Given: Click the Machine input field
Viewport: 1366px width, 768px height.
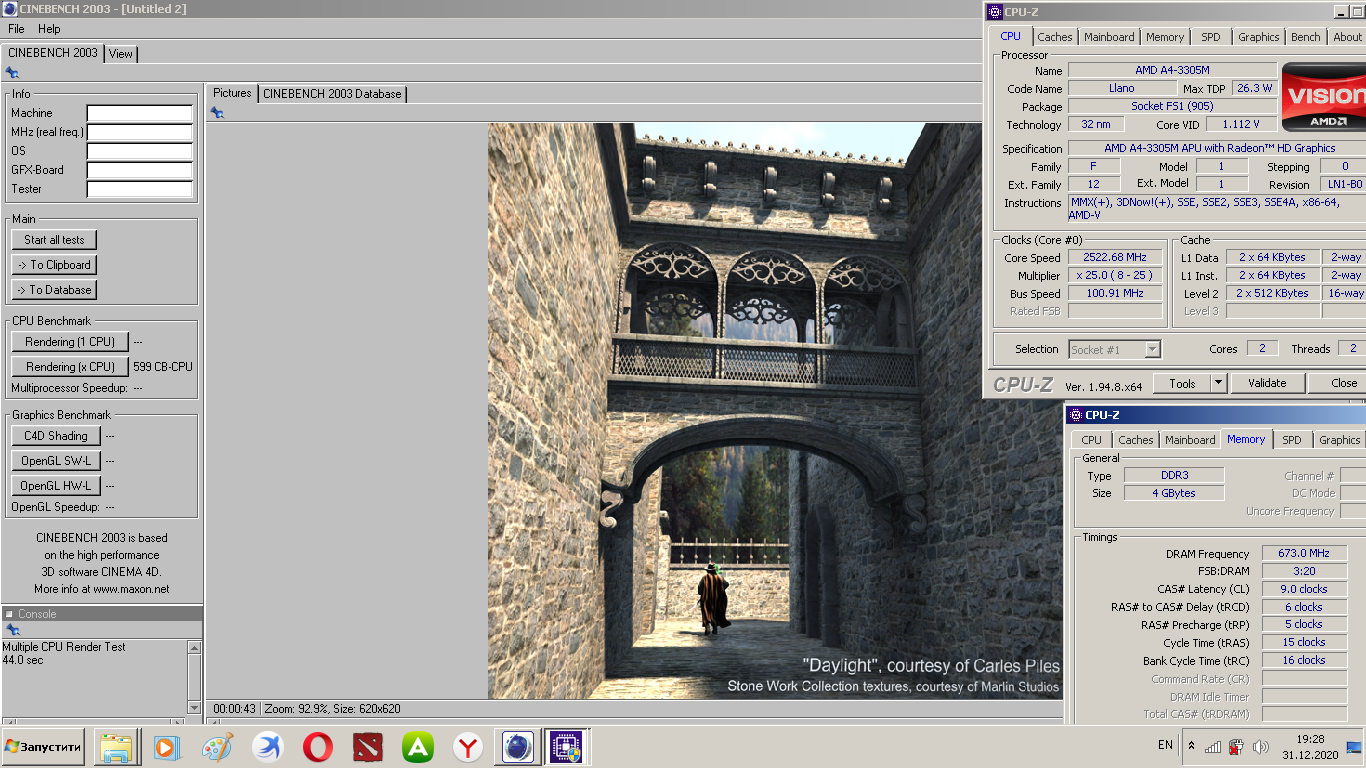Looking at the screenshot, I should 139,113.
